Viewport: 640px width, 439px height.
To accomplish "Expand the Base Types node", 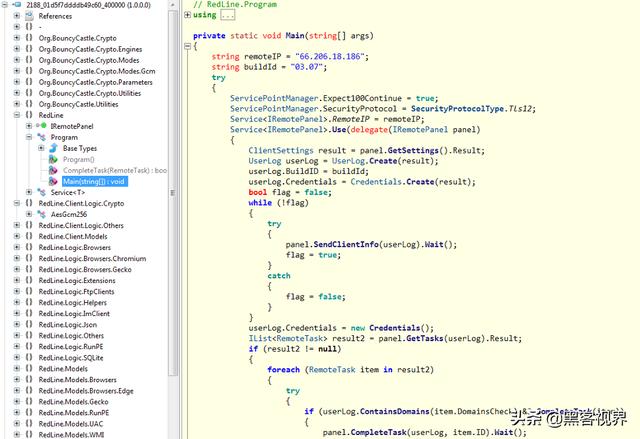I will 40,148.
